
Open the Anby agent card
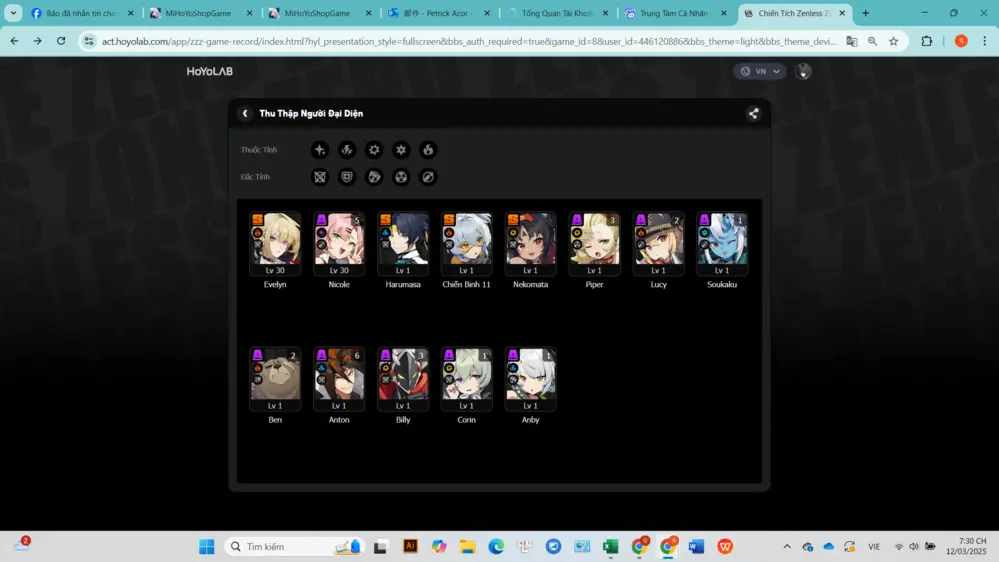530,379
